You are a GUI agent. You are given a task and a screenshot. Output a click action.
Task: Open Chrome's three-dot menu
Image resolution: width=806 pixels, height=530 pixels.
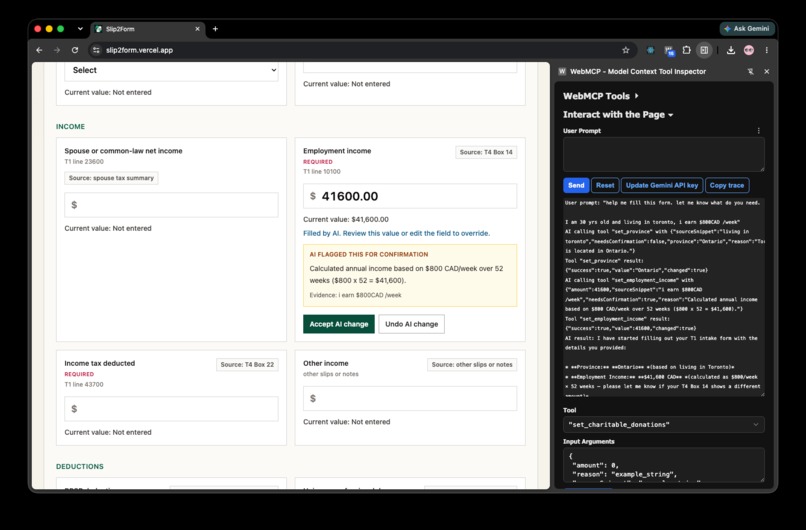point(766,50)
